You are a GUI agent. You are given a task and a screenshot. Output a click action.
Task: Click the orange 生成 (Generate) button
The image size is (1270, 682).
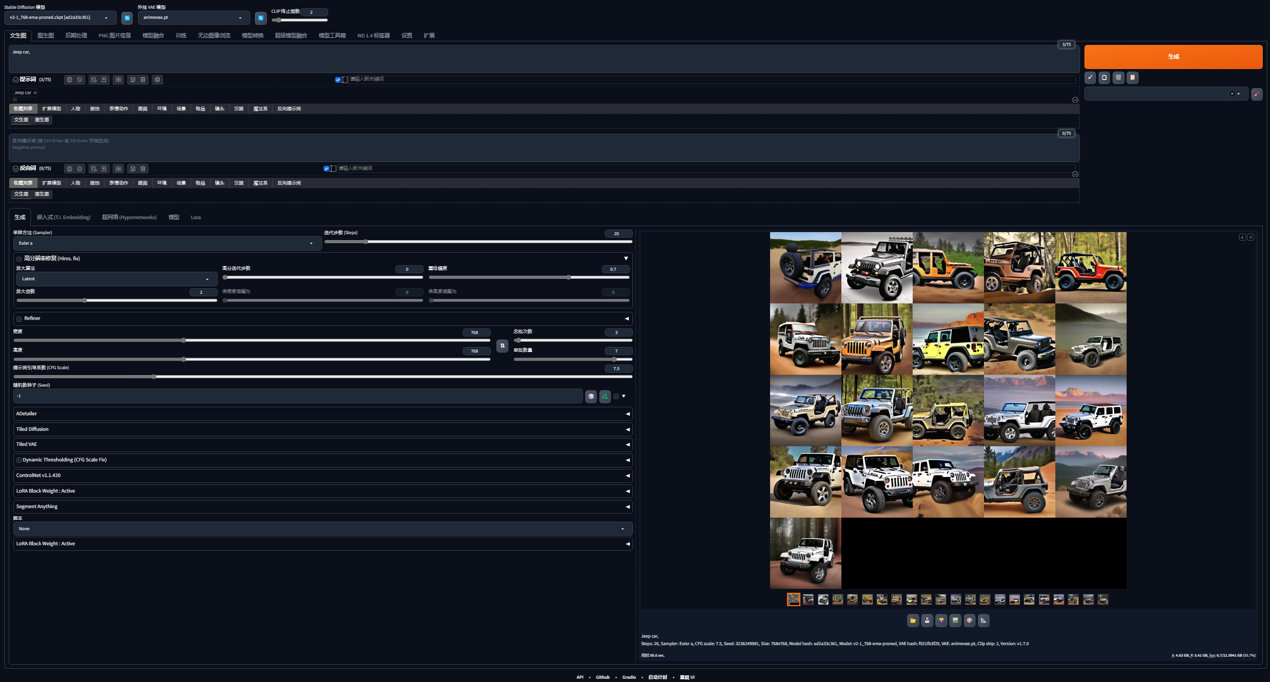pyautogui.click(x=1172, y=57)
